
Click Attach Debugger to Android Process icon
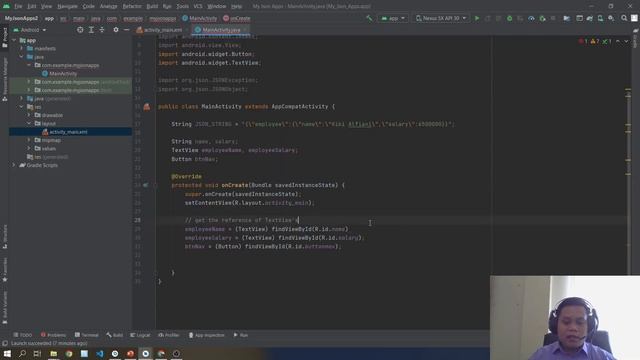tap(542, 18)
